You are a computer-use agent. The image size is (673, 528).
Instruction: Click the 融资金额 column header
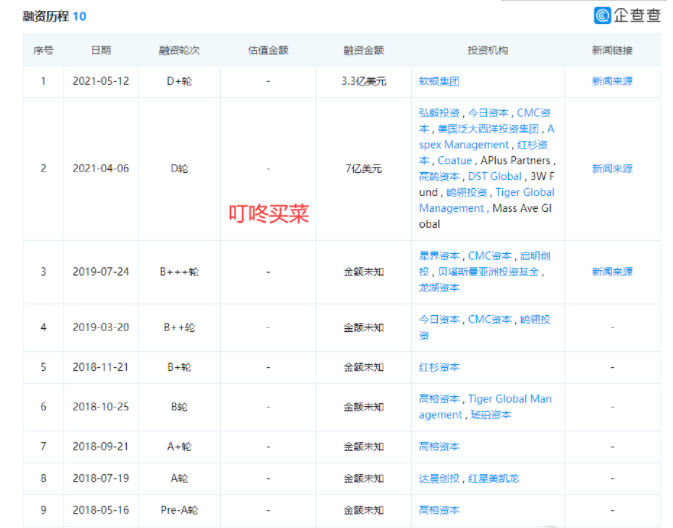[x=364, y=50]
